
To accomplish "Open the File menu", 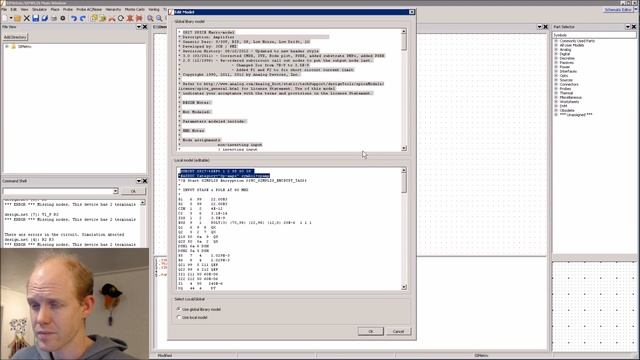I will [4, 9].
